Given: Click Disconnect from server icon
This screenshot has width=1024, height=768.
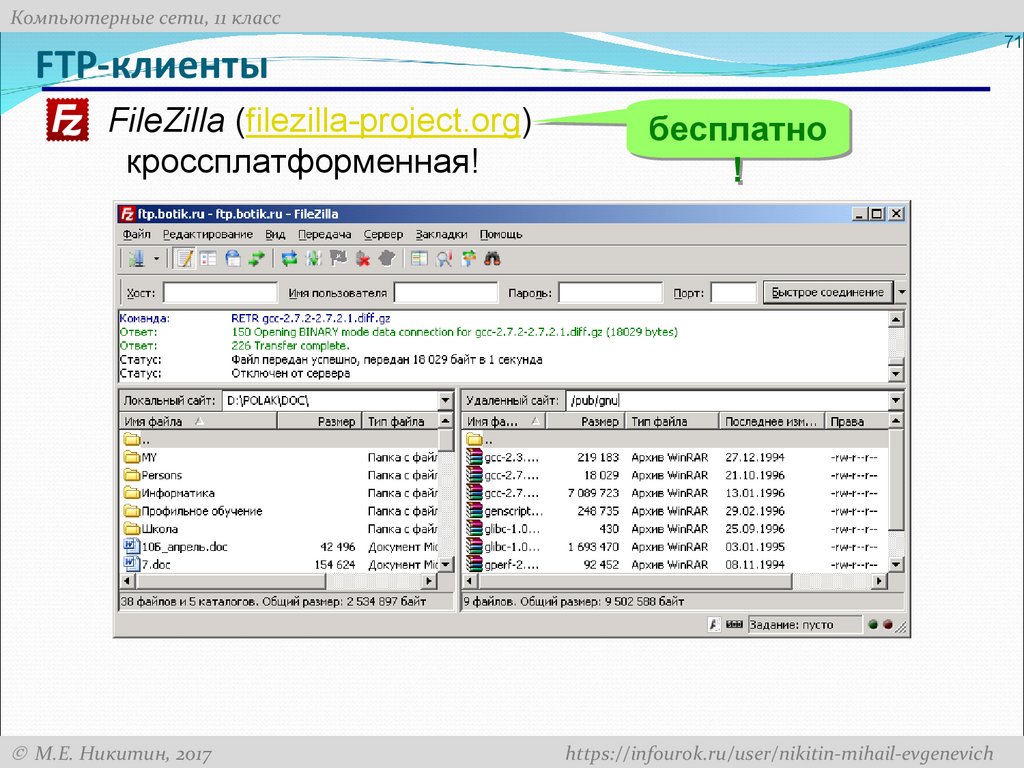Looking at the screenshot, I should pyautogui.click(x=362, y=259).
